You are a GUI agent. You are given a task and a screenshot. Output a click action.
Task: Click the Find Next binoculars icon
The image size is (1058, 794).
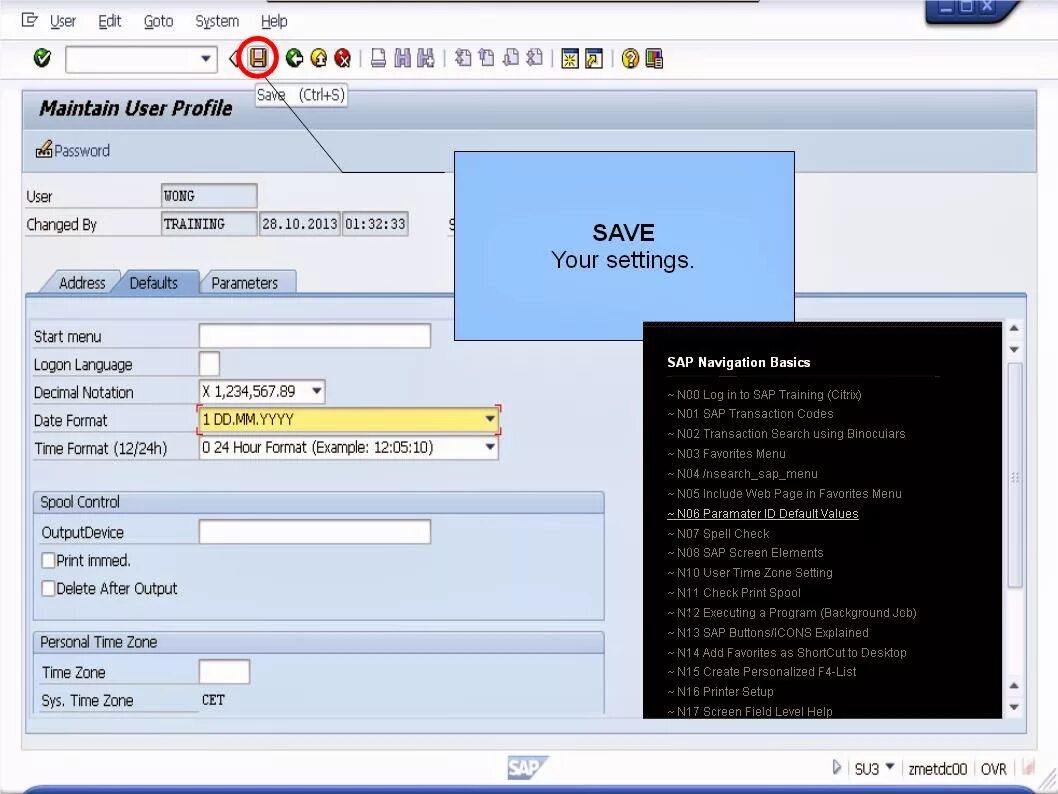click(426, 59)
